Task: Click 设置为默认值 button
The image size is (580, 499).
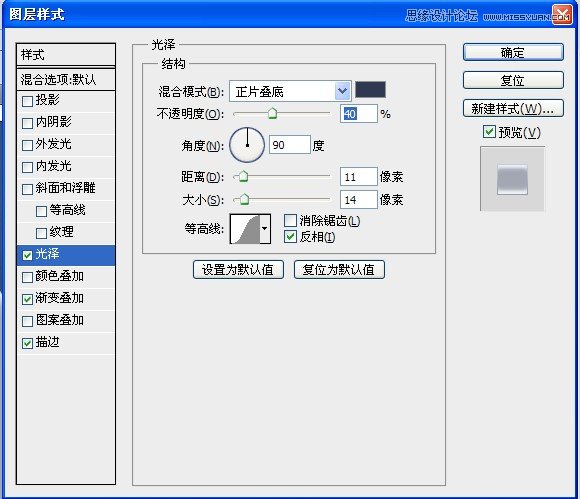Action: click(x=238, y=269)
